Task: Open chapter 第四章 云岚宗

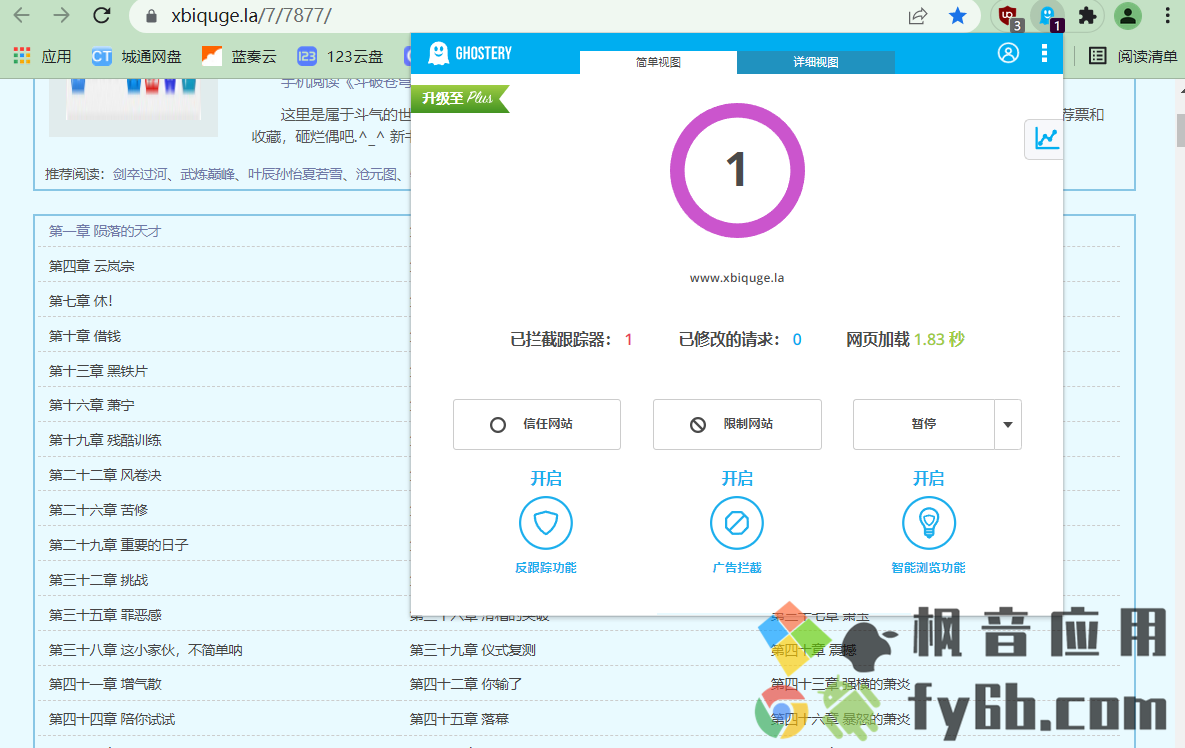Action: coord(91,266)
